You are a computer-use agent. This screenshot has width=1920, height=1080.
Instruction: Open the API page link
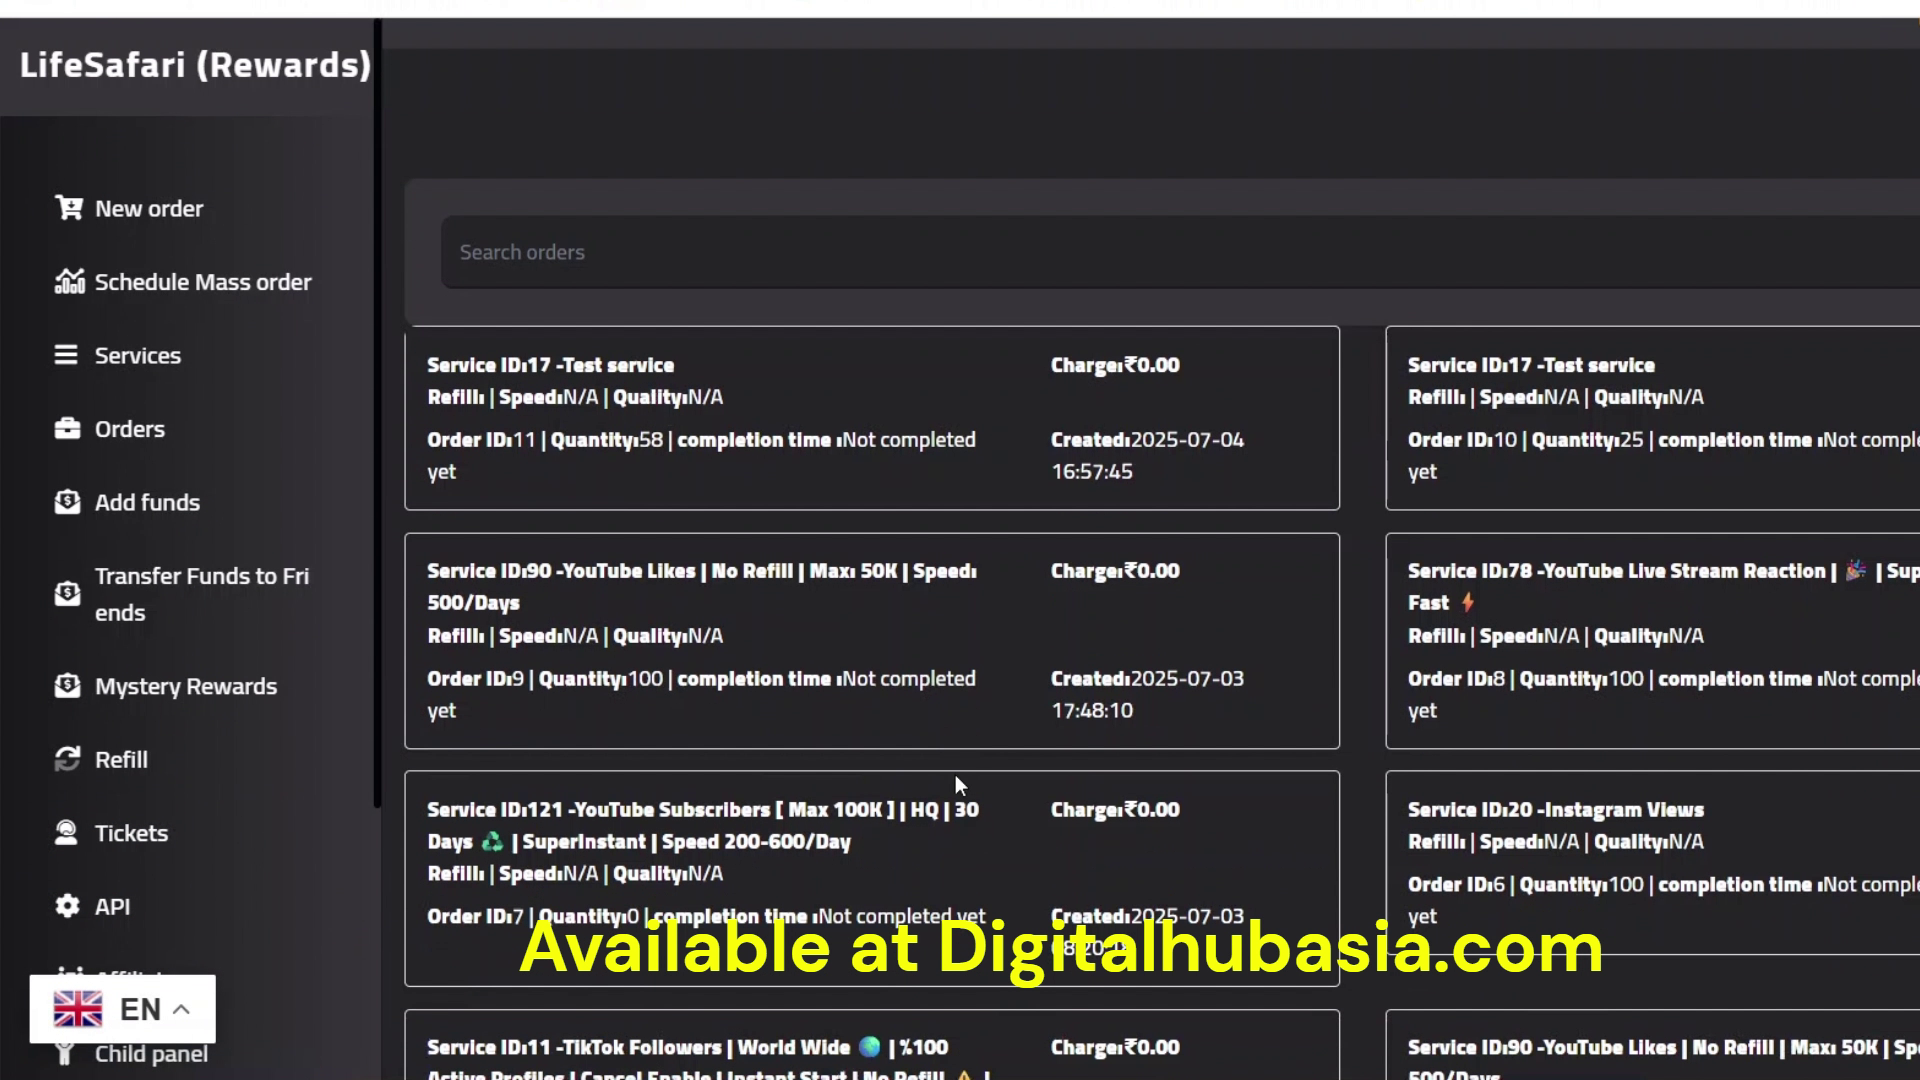click(x=112, y=906)
